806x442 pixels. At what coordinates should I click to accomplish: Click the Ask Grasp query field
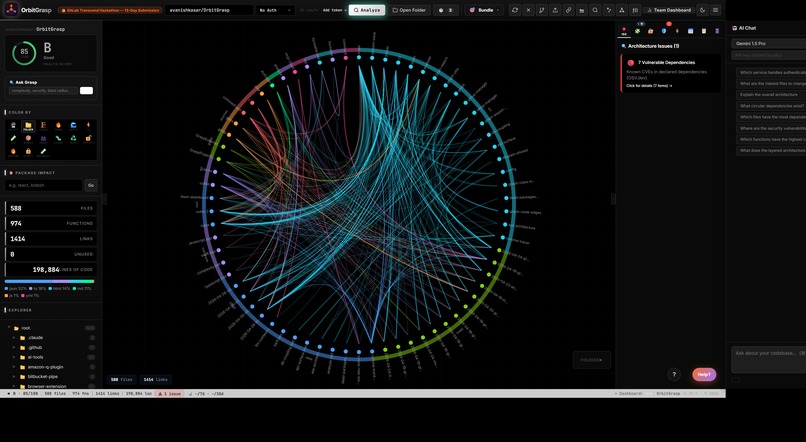point(43,90)
